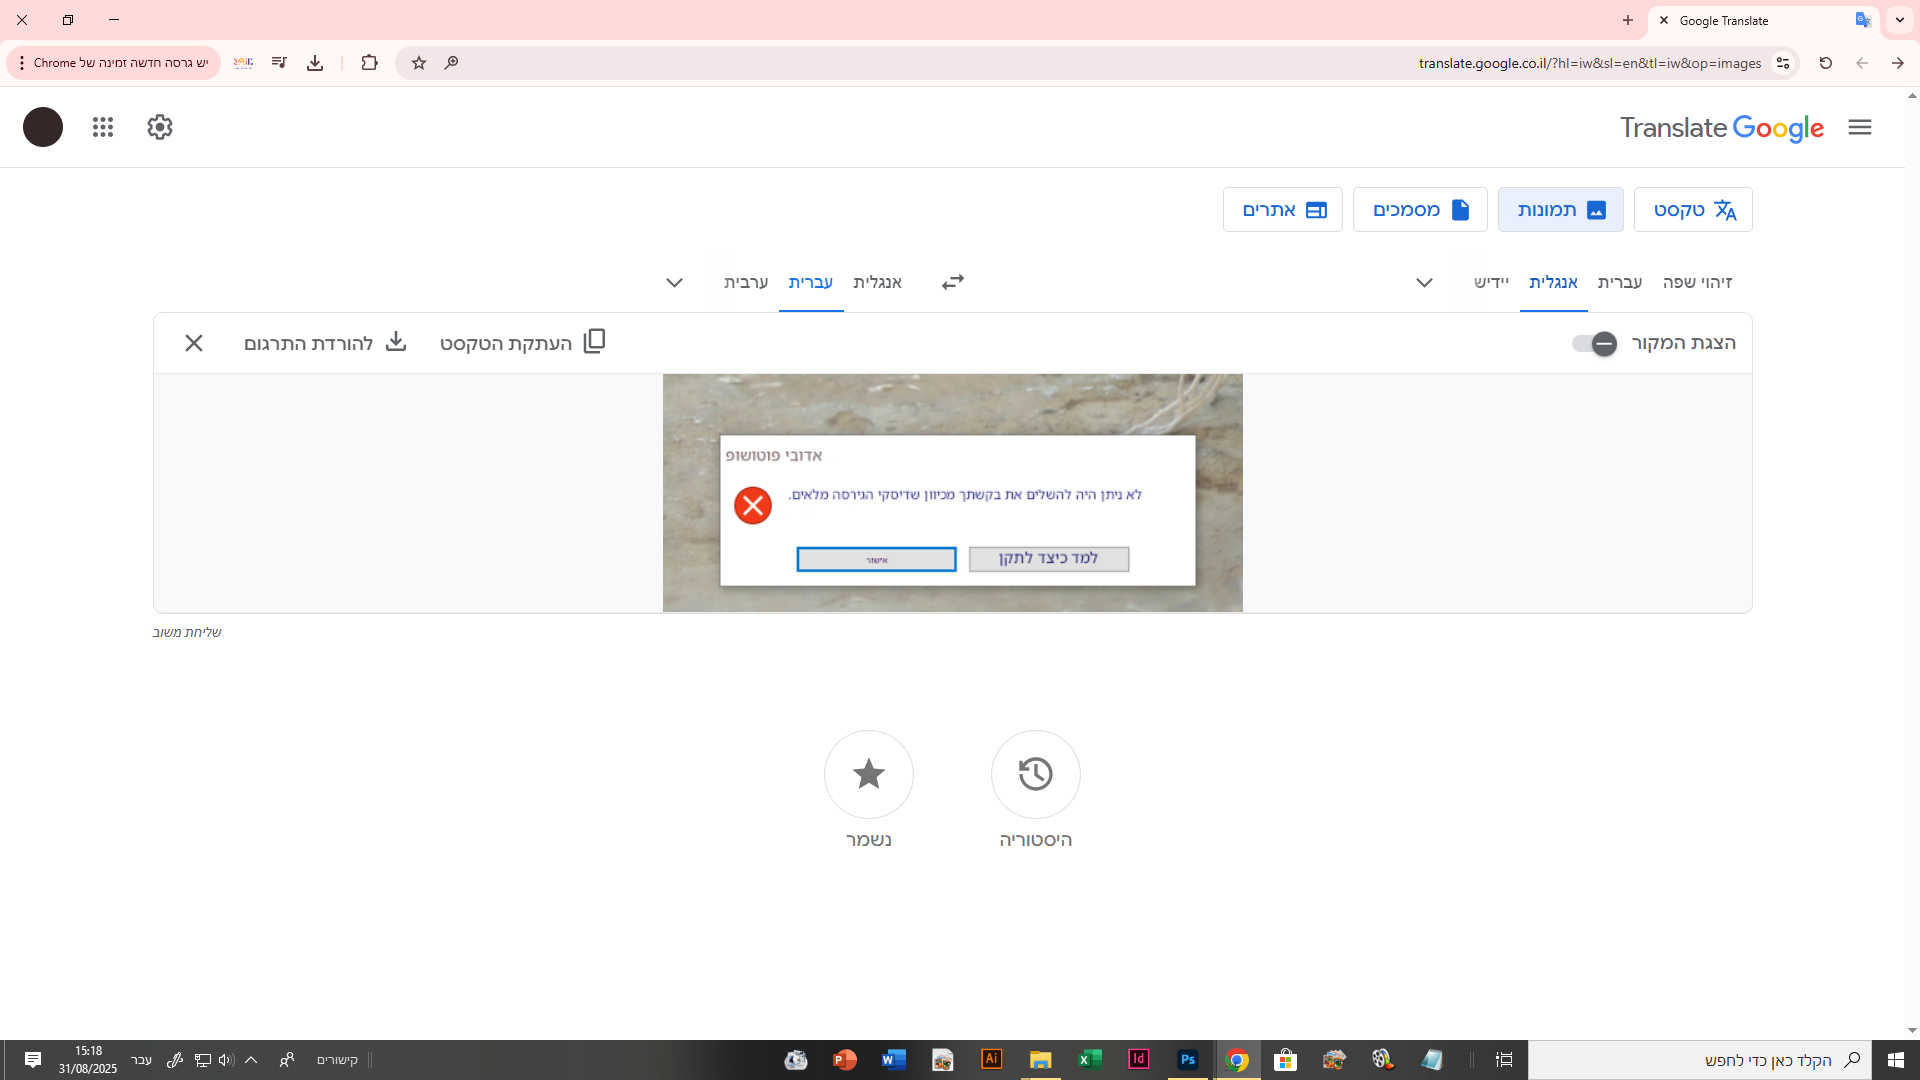Viewport: 1920px width, 1080px height.
Task: Click the Send feedback (שליחת משוב) link
Action: tap(187, 632)
